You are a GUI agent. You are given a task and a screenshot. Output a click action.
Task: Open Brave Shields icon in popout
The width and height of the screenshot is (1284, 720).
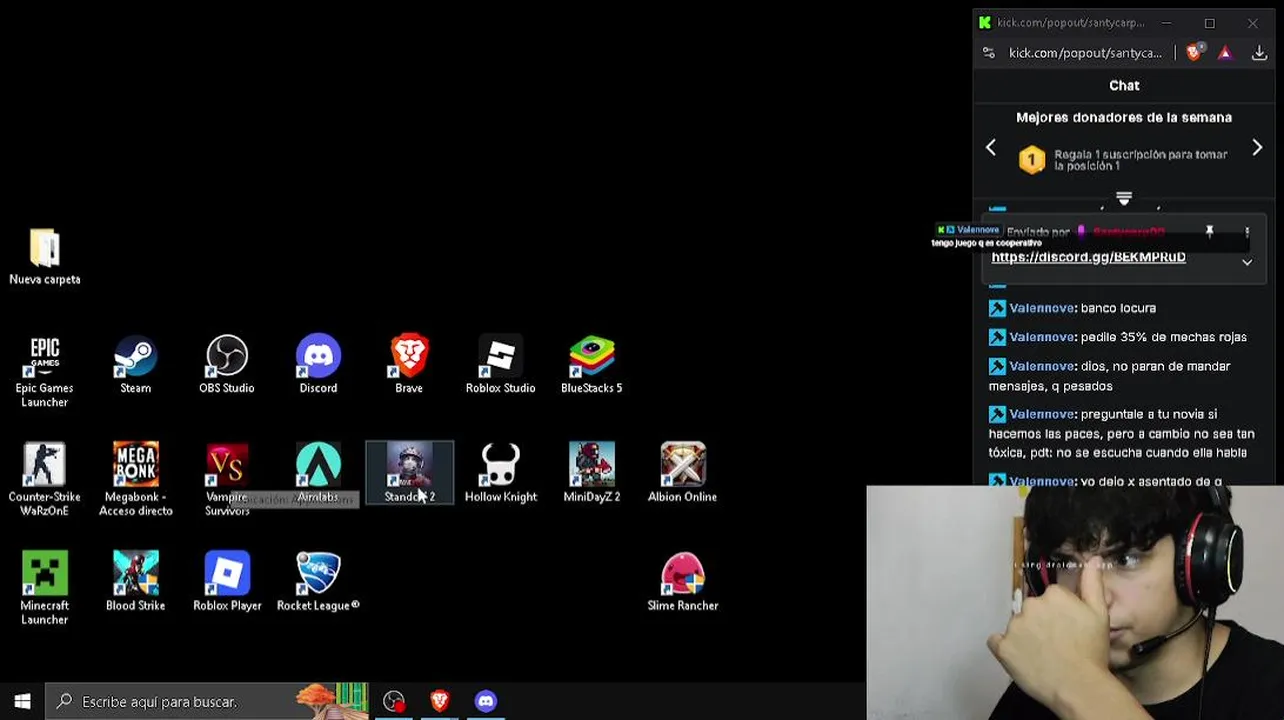pyautogui.click(x=1194, y=52)
